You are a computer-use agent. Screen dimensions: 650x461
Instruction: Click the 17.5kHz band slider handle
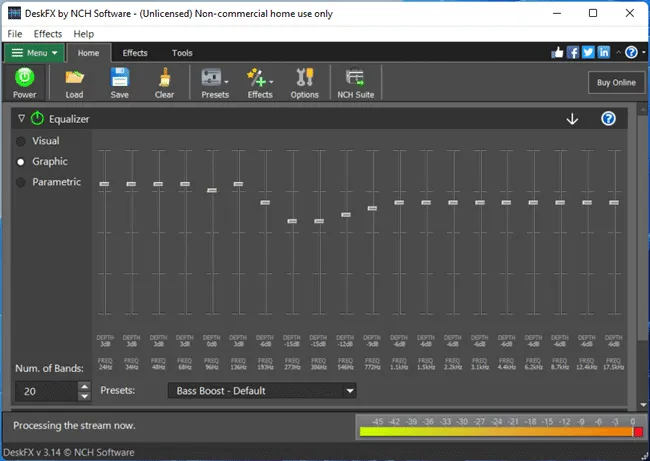click(614, 202)
